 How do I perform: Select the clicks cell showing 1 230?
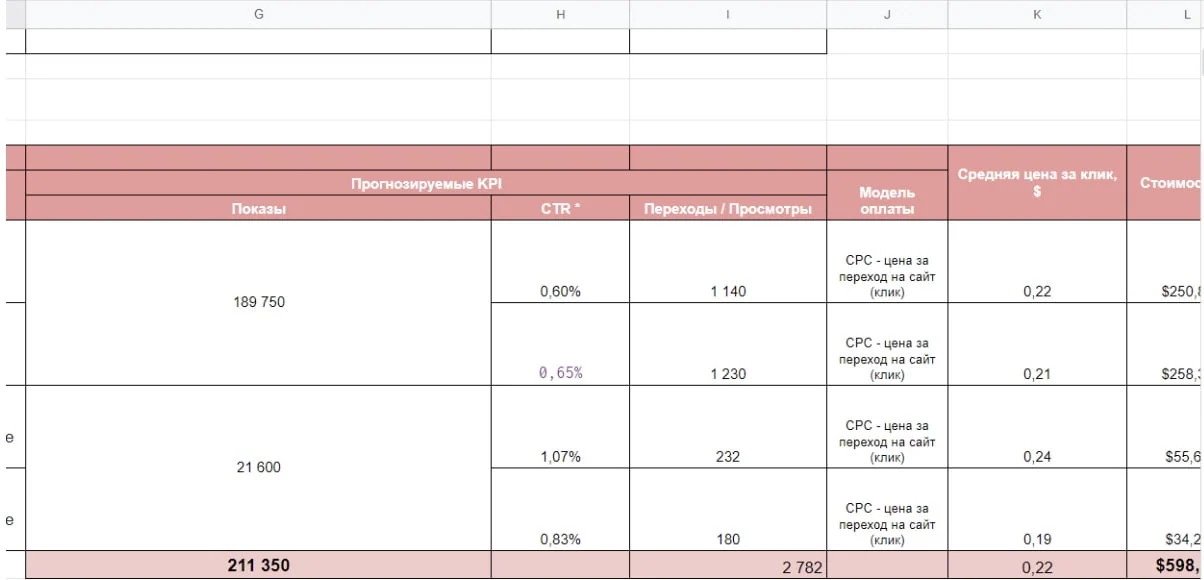click(x=728, y=344)
